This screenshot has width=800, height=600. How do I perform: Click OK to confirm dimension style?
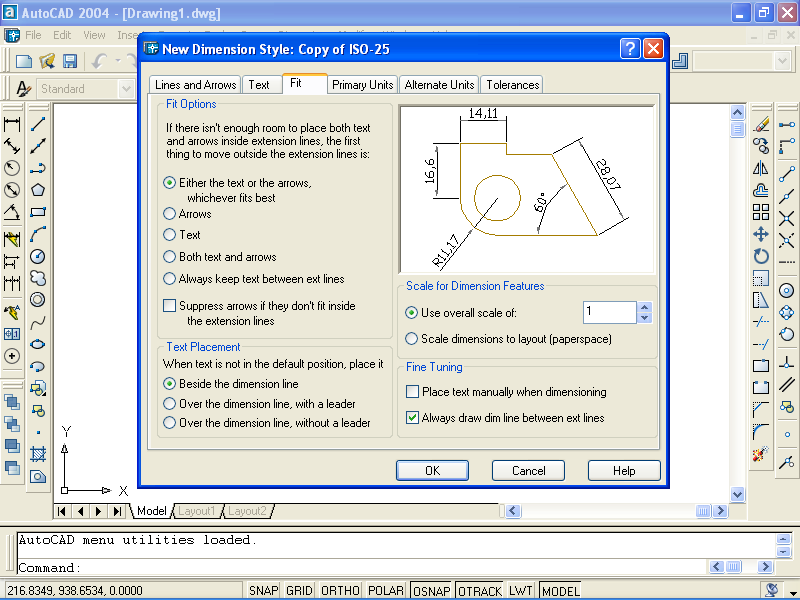point(432,470)
